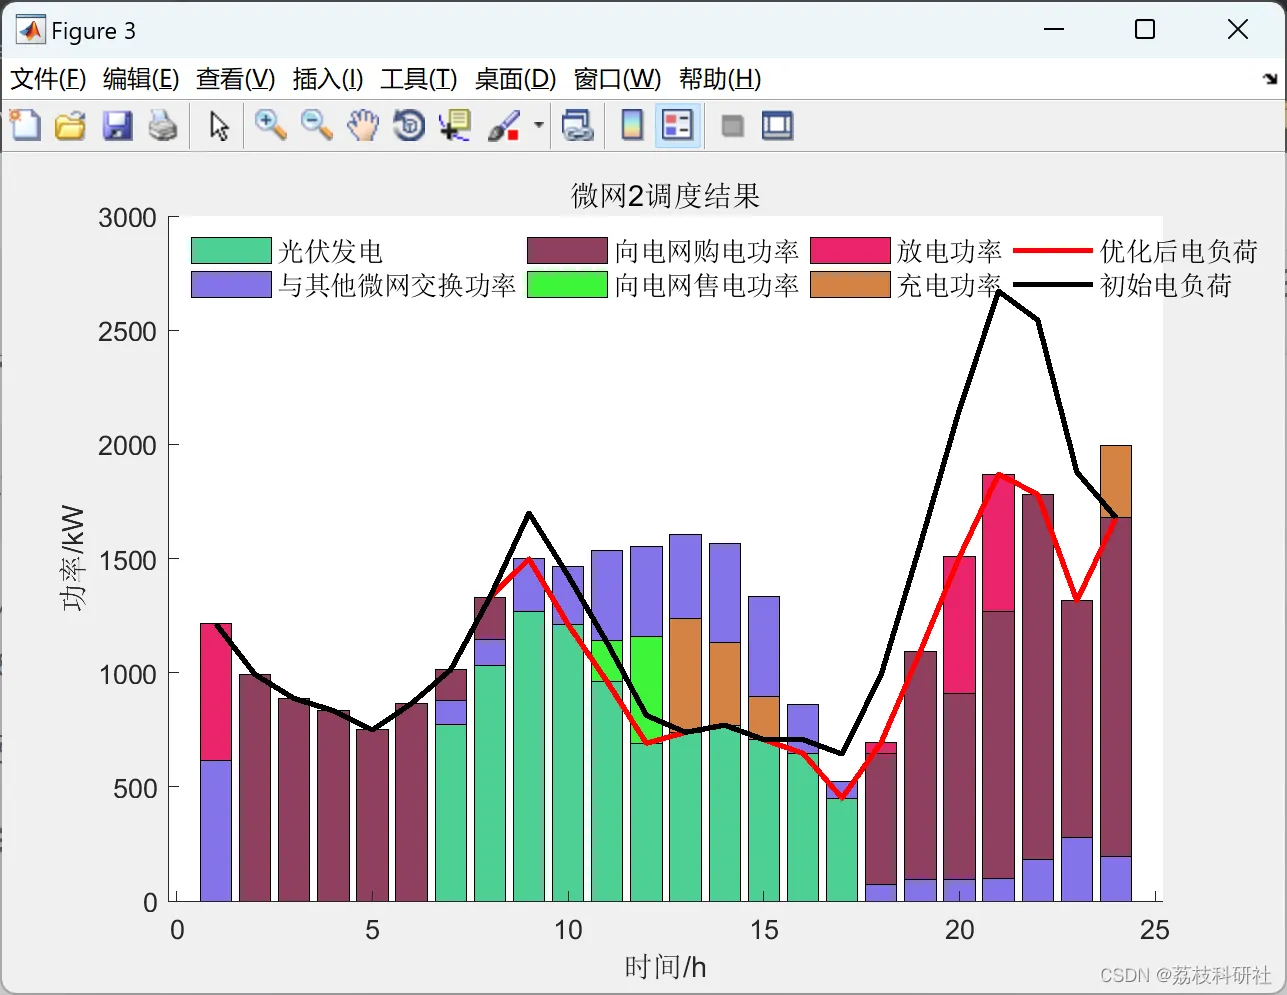1287x995 pixels.
Task: Open the 插入(I) menu
Action: [328, 79]
